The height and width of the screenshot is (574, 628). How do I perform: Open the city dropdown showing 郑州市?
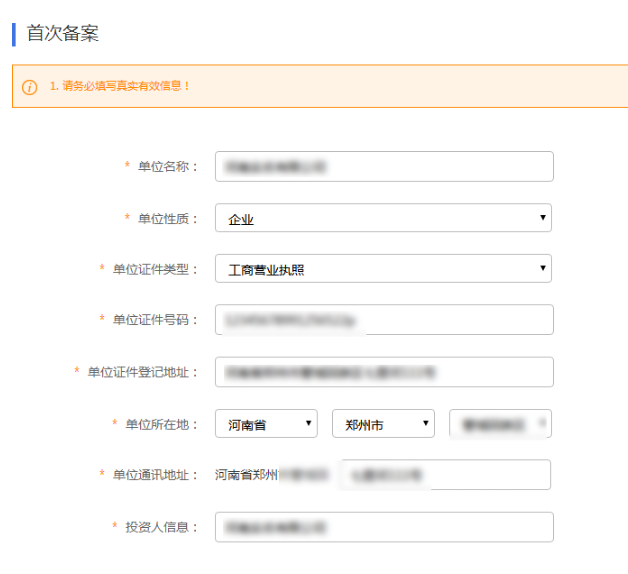(x=383, y=424)
